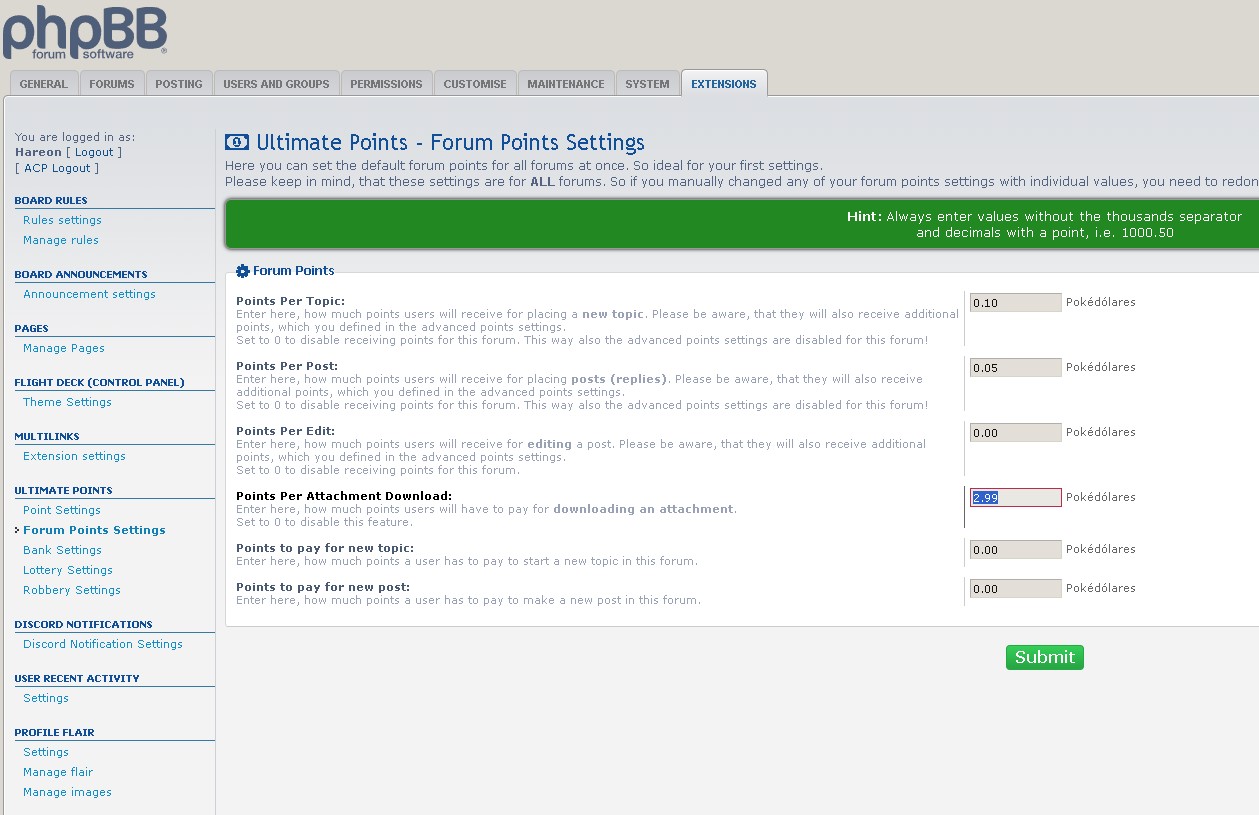Open Lottery Settings link
Viewport: 1259px width, 815px height.
[x=68, y=570]
